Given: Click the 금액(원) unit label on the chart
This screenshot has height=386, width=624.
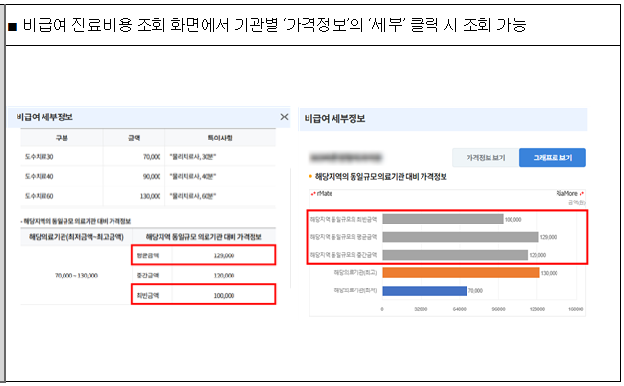Looking at the screenshot, I should [x=577, y=203].
